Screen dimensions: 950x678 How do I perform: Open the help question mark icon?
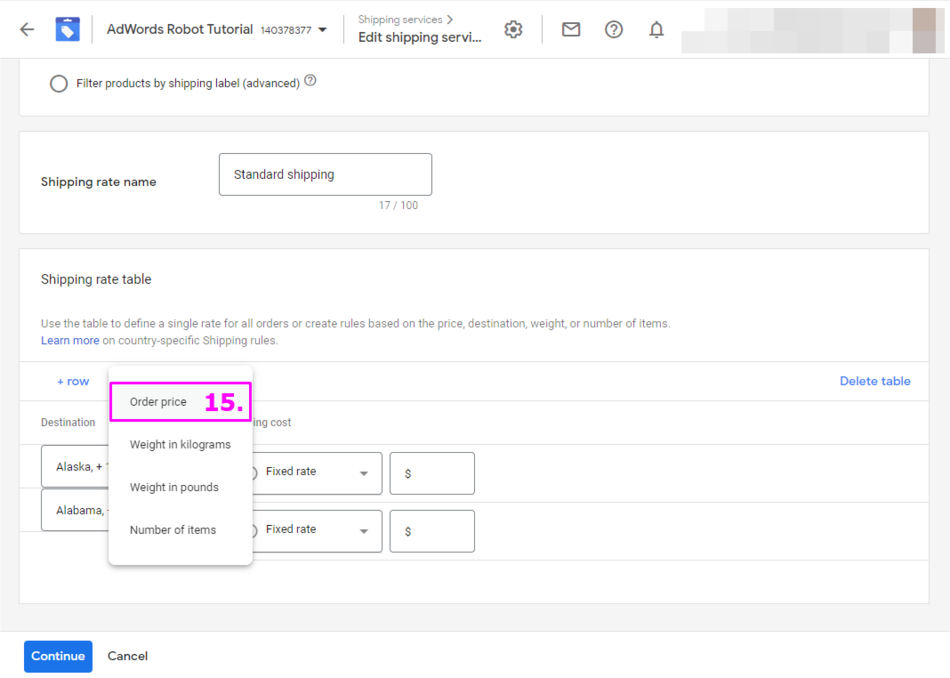(x=614, y=29)
